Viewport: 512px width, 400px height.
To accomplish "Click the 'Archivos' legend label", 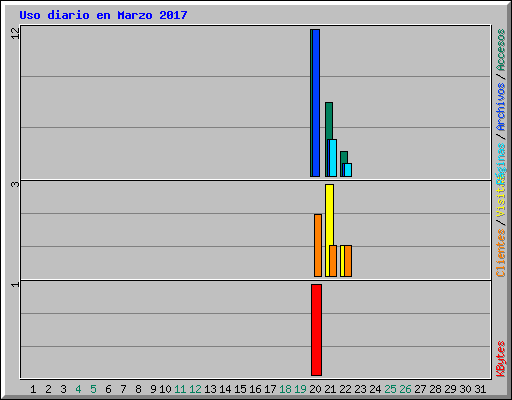I will pos(501,107).
